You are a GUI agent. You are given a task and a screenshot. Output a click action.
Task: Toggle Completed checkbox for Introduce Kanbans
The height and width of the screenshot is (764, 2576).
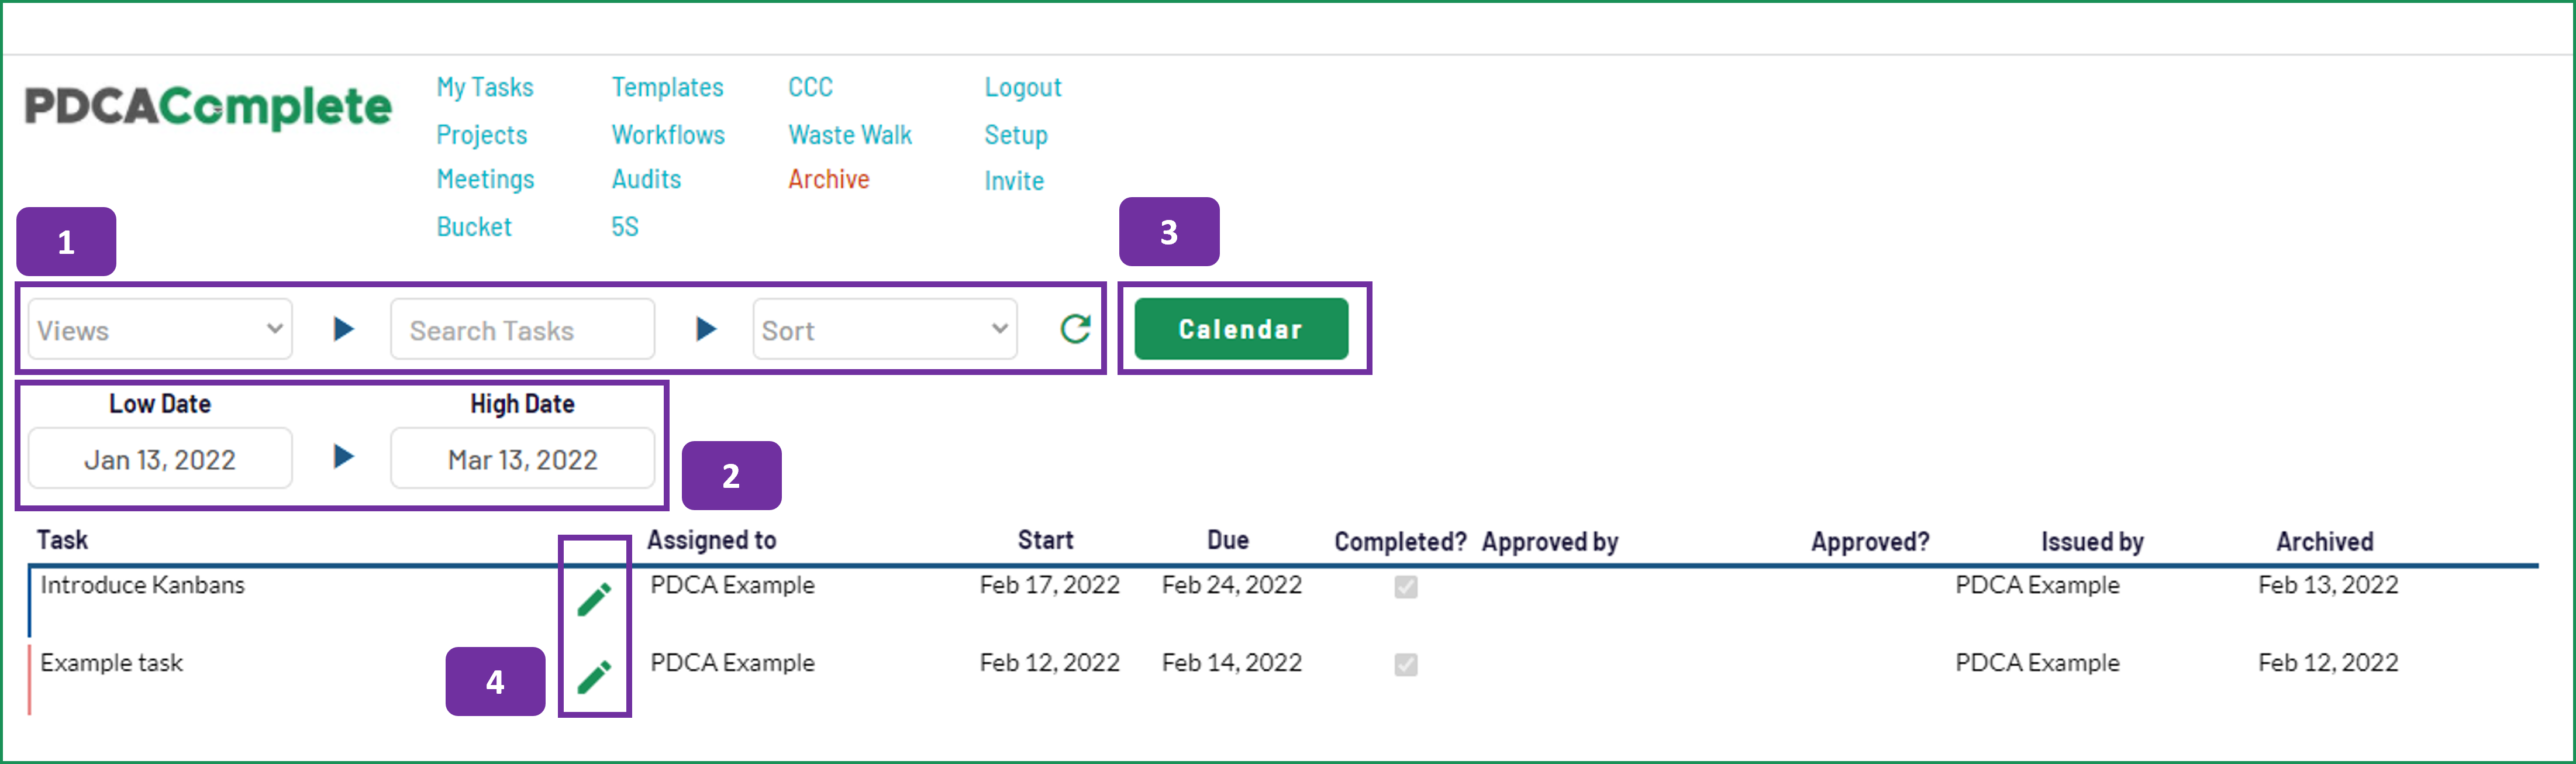1406,587
